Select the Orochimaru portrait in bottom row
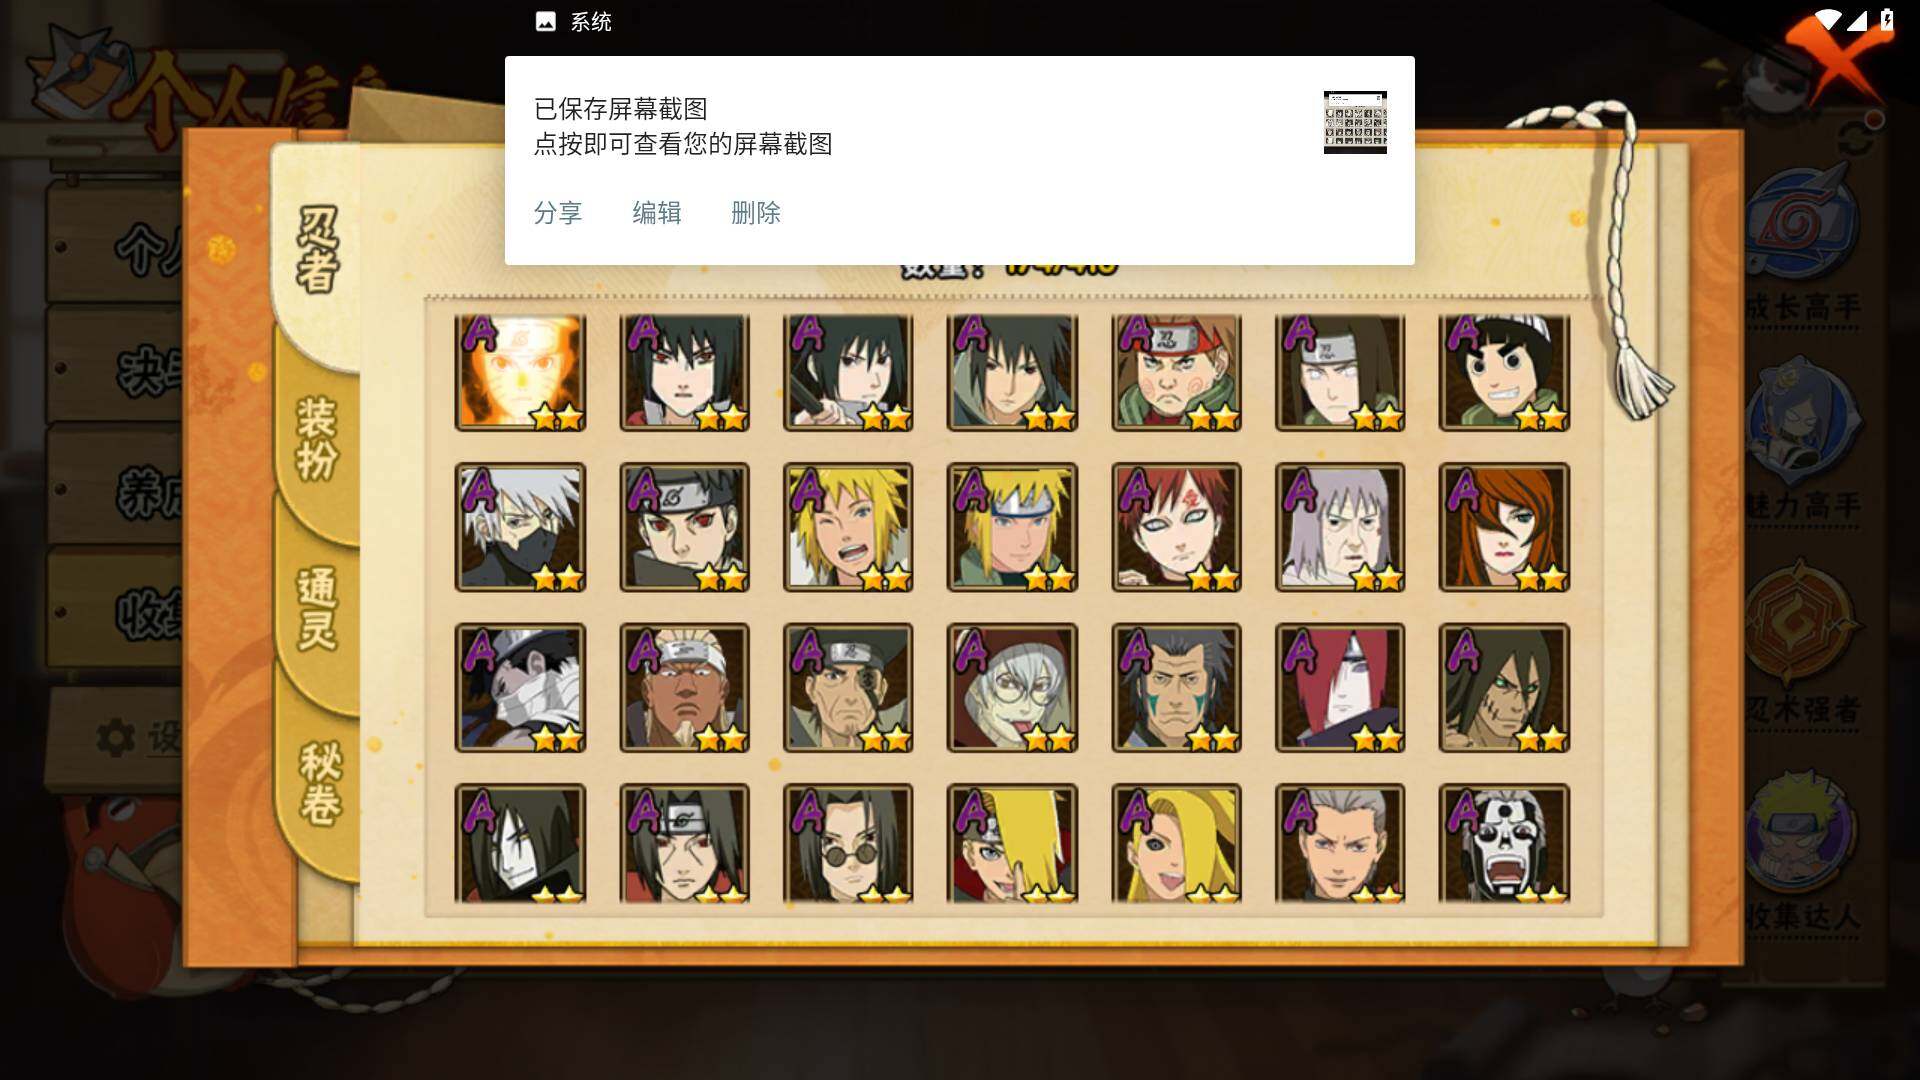Screen dimensions: 1920x1080 coord(520,843)
